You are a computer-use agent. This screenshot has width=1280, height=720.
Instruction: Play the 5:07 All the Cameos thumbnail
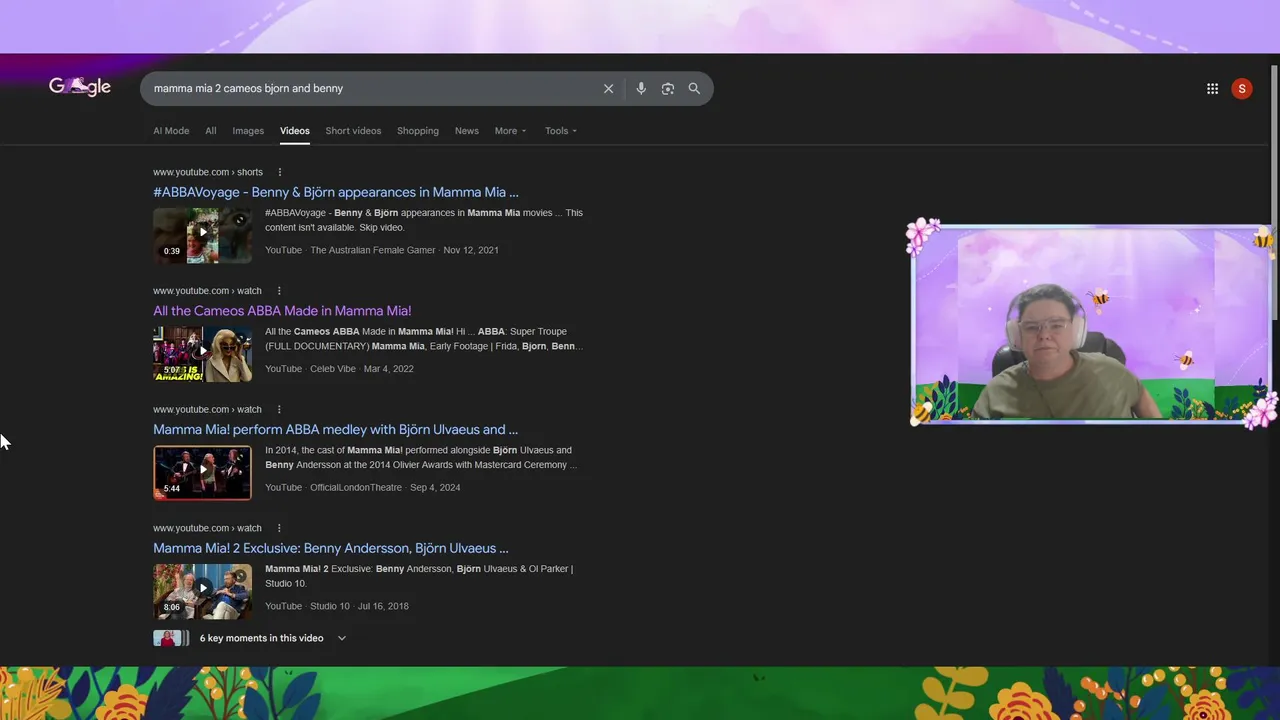[202, 354]
